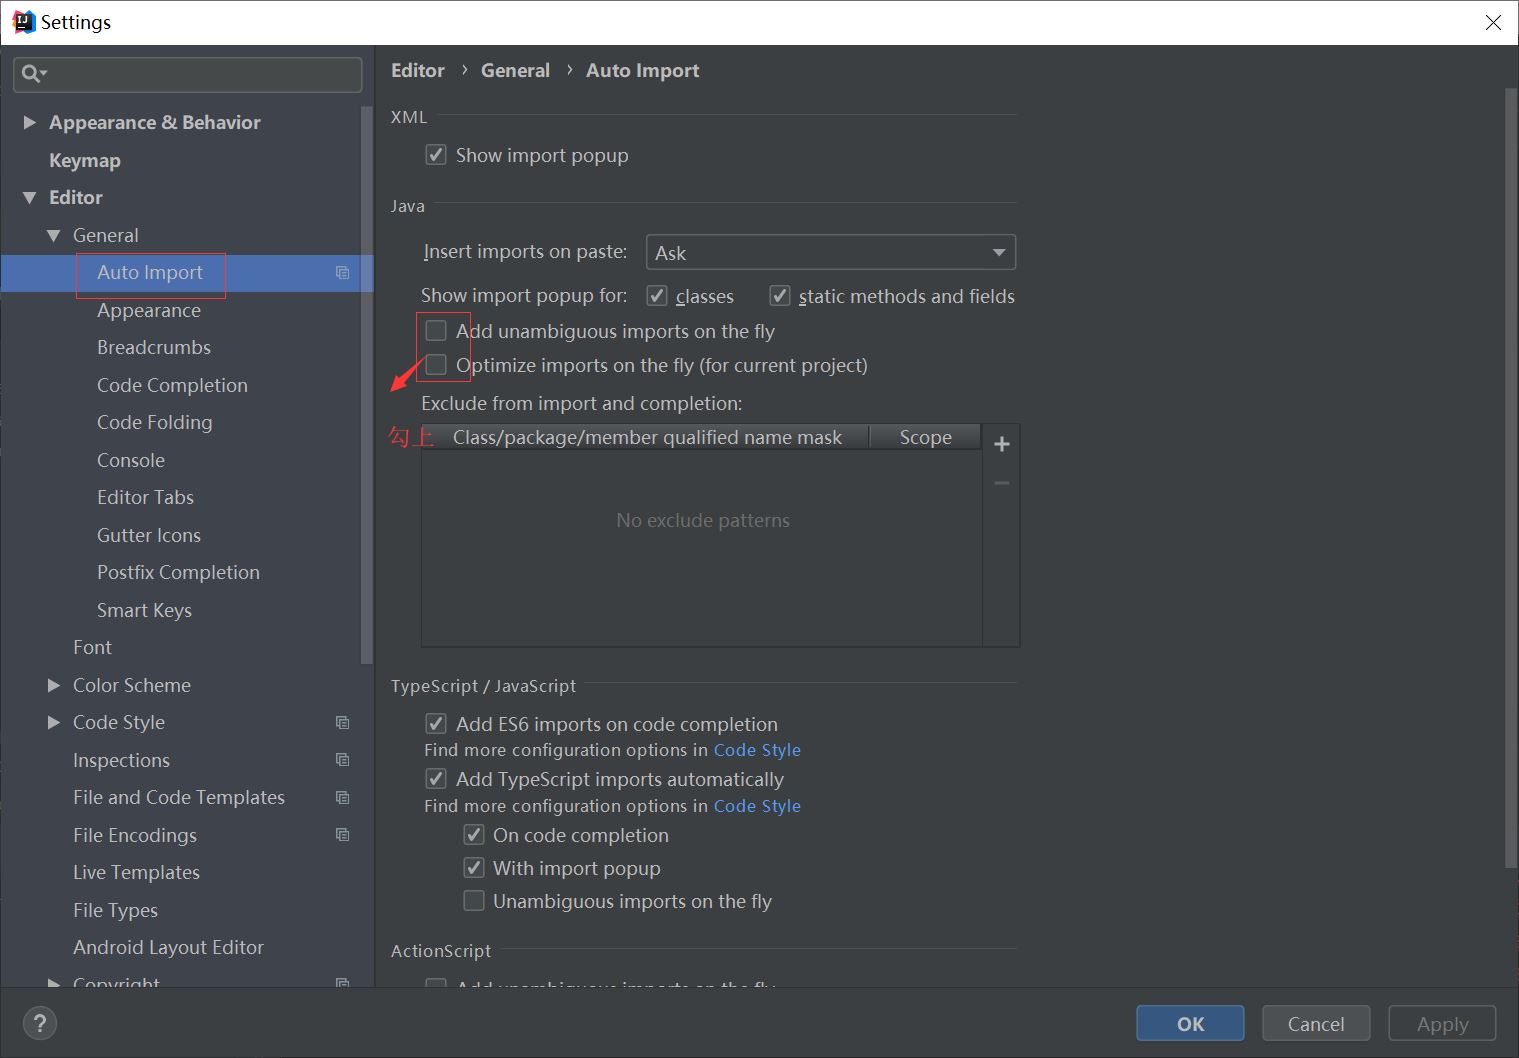Select Keymap in the settings tree

coord(85,160)
